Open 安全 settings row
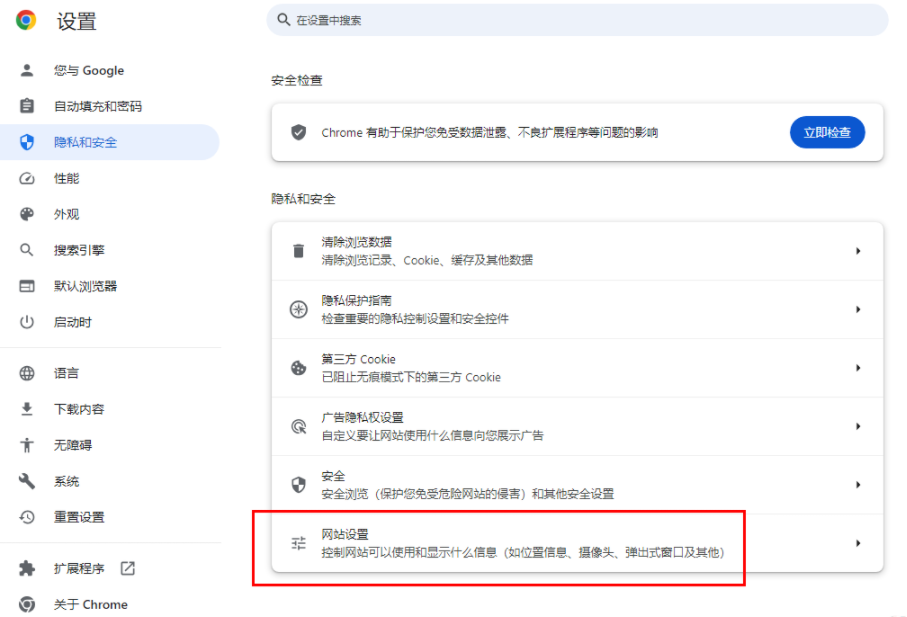 (577, 485)
